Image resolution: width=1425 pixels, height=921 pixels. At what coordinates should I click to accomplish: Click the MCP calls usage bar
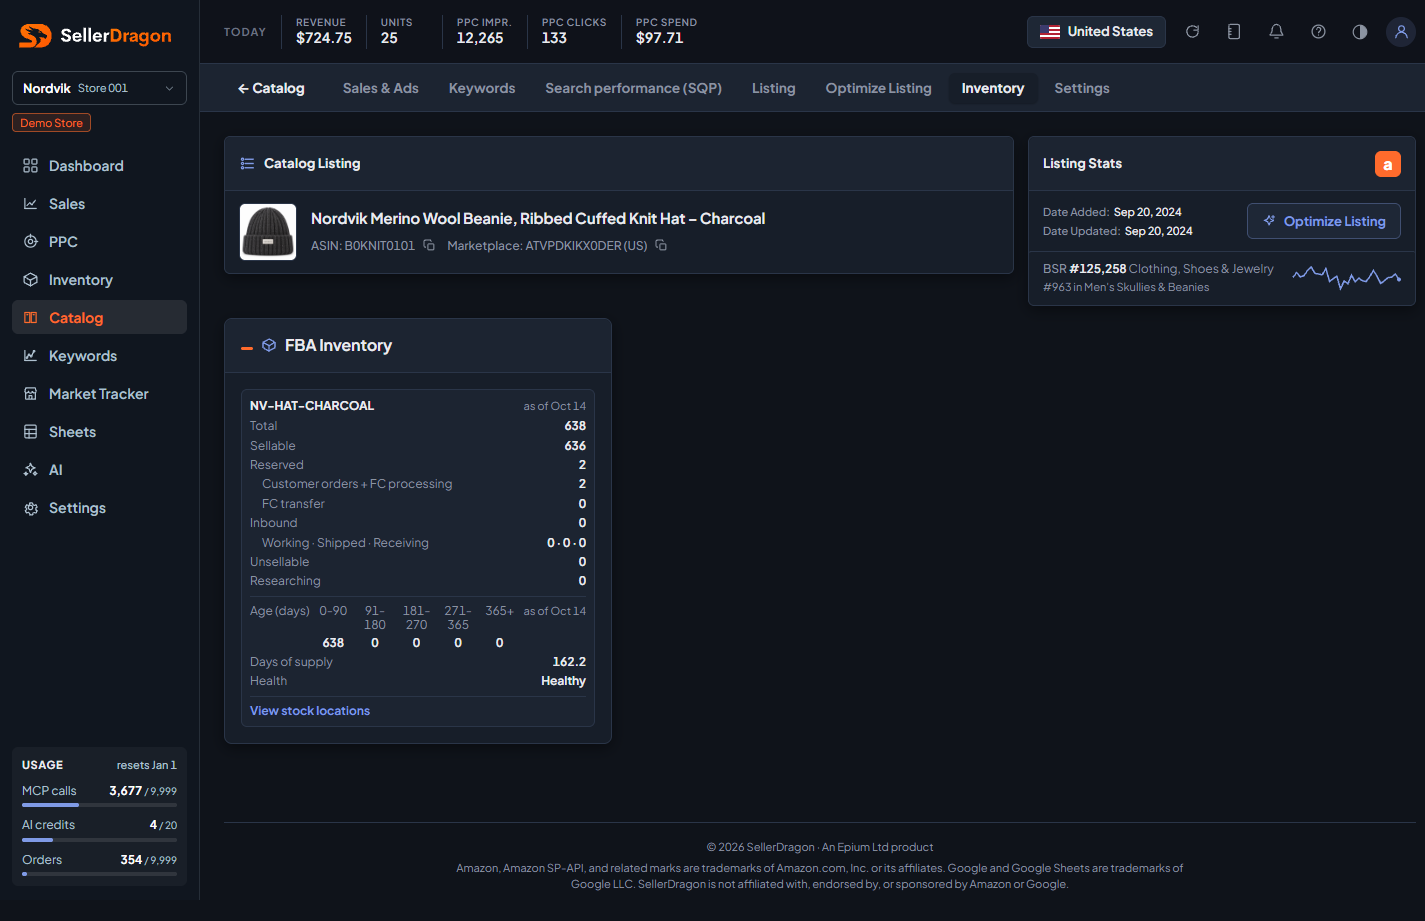99,805
